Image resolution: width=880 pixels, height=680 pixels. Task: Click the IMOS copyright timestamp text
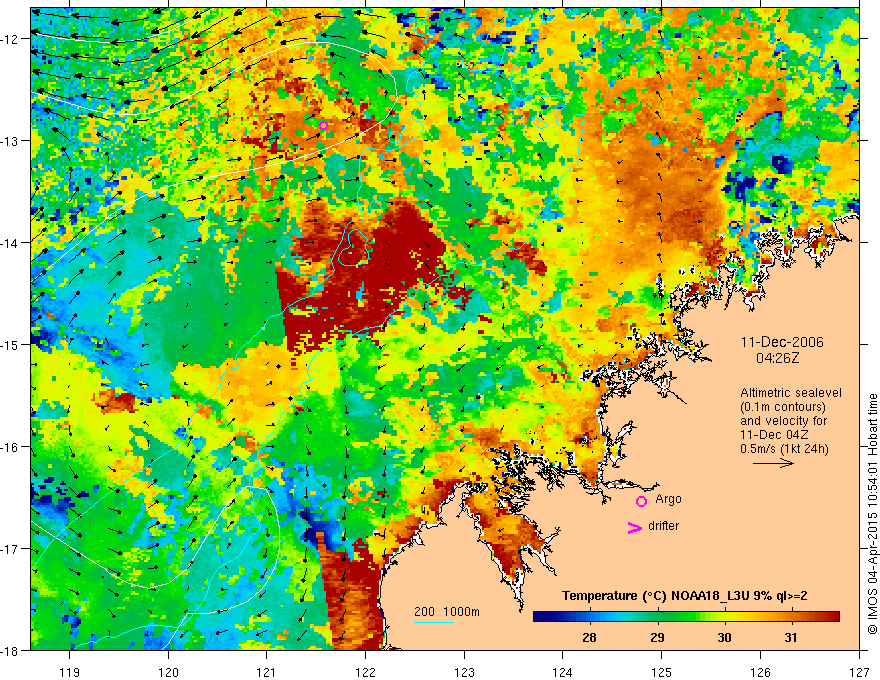click(872, 514)
